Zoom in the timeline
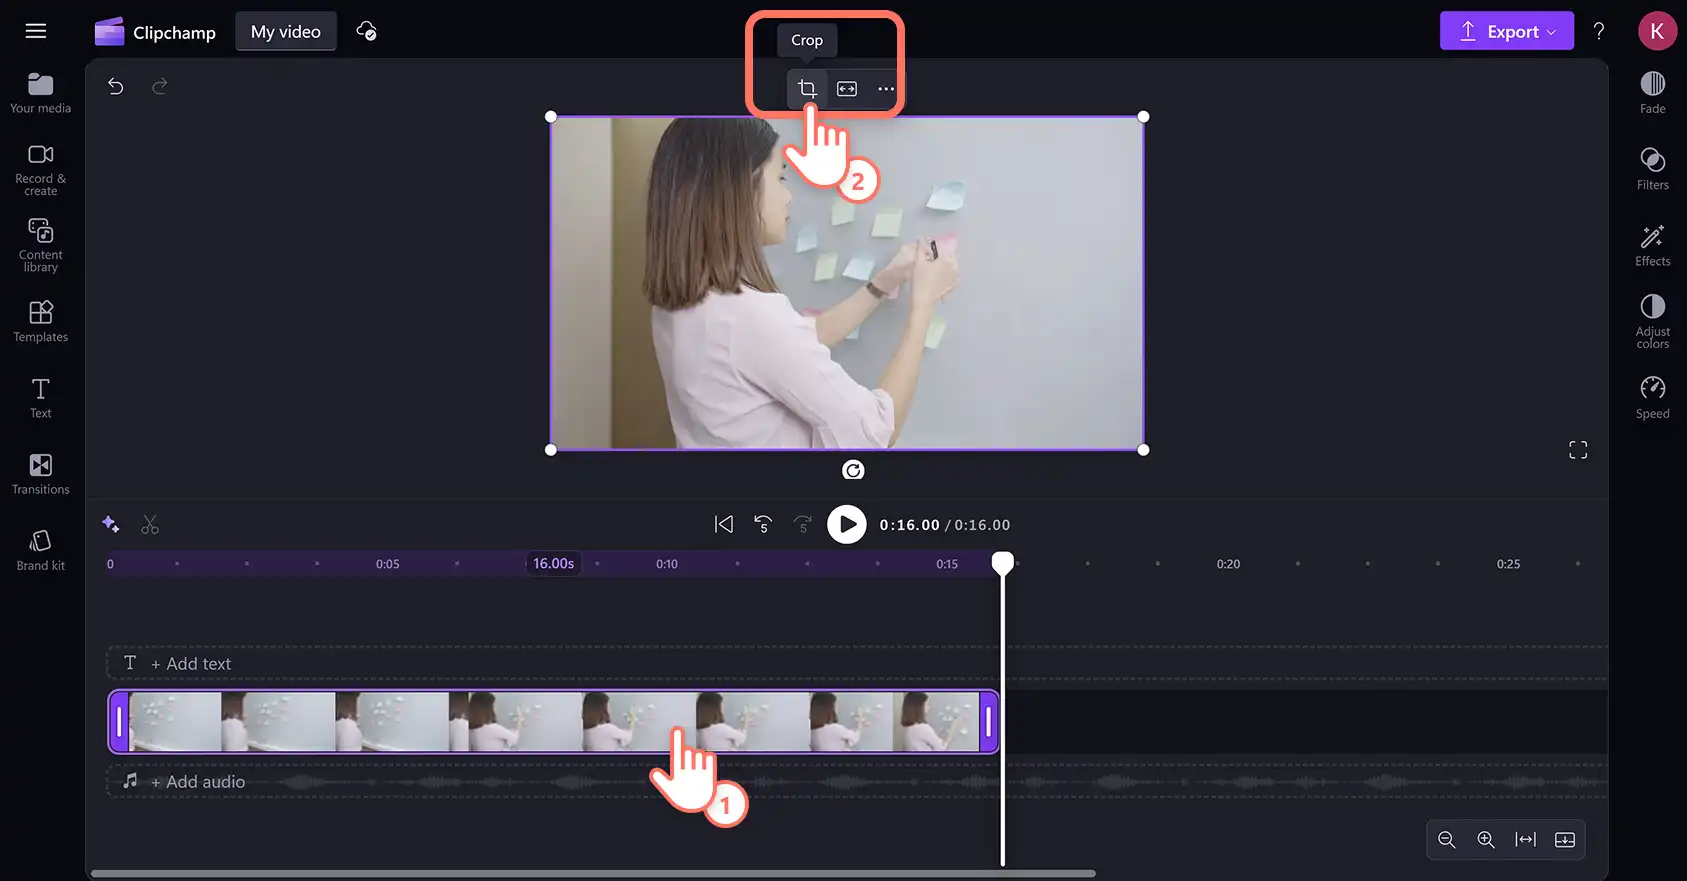The image size is (1687, 881). pos(1486,840)
